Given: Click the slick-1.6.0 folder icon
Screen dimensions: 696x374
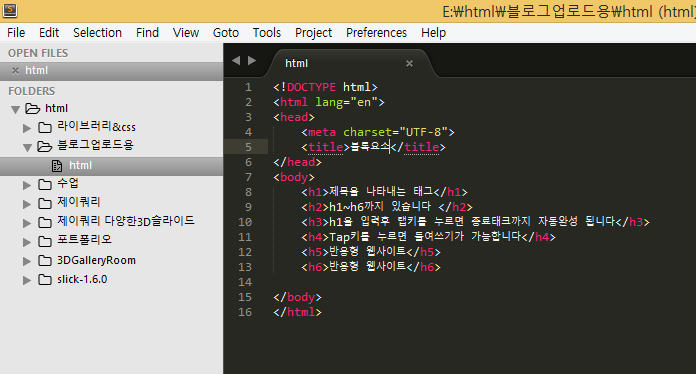Looking at the screenshot, I should pos(44,279).
